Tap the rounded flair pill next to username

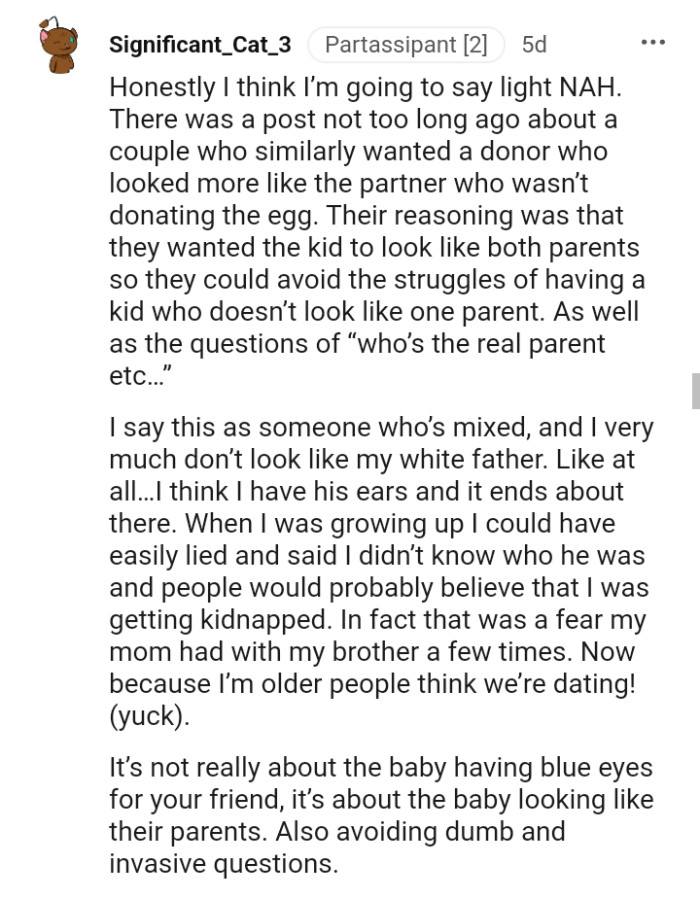tap(405, 44)
